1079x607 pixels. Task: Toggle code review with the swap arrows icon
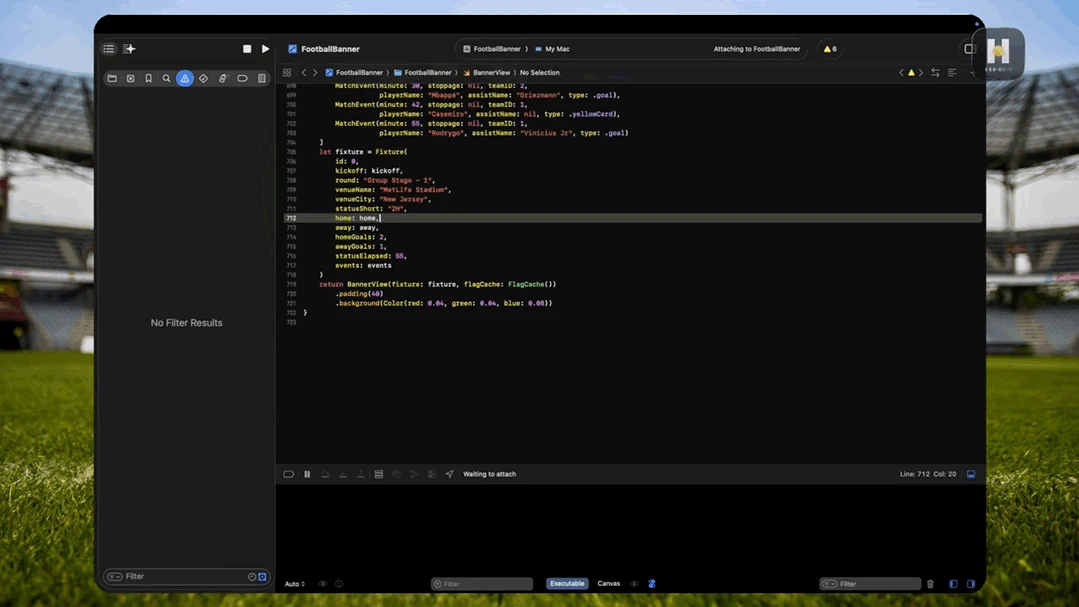click(x=935, y=72)
